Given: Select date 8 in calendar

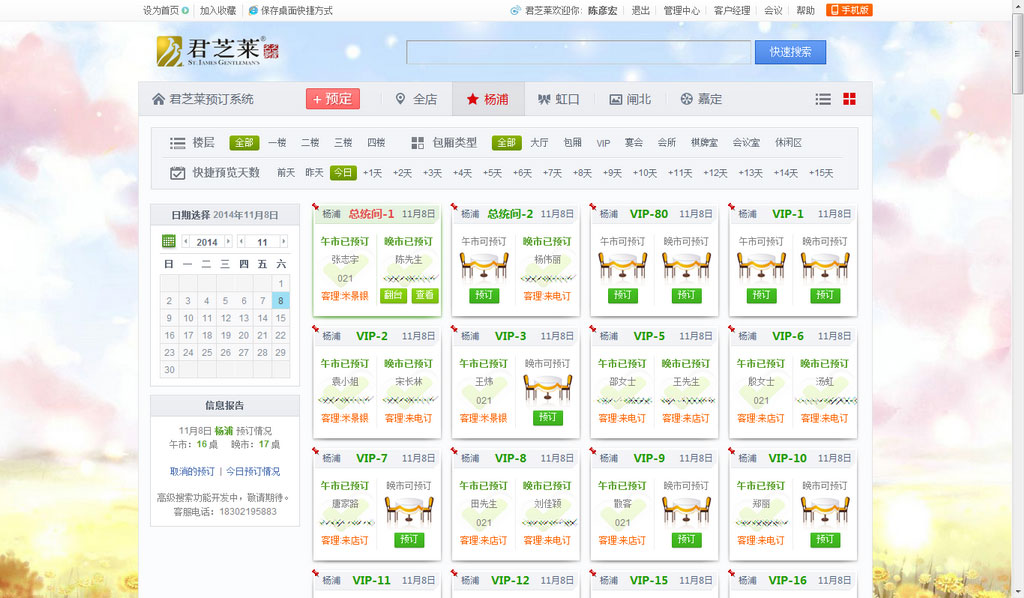Looking at the screenshot, I should point(281,300).
